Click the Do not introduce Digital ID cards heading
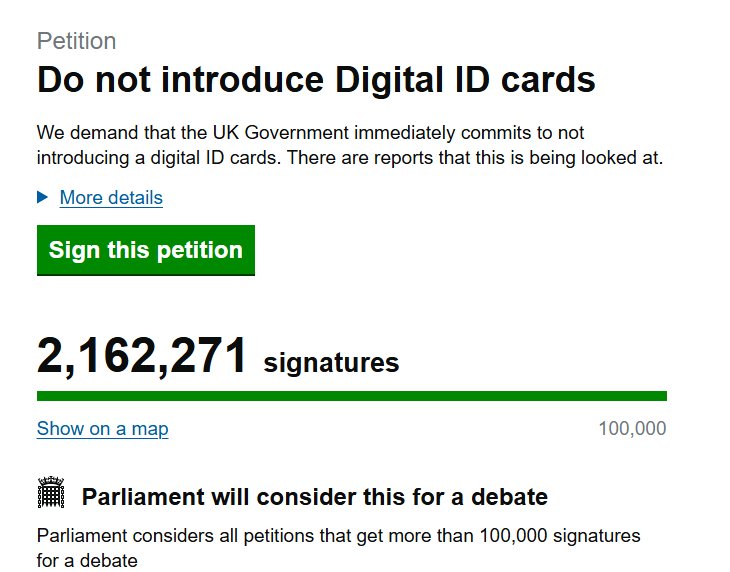Viewport: 730px width, 572px height. (316, 80)
